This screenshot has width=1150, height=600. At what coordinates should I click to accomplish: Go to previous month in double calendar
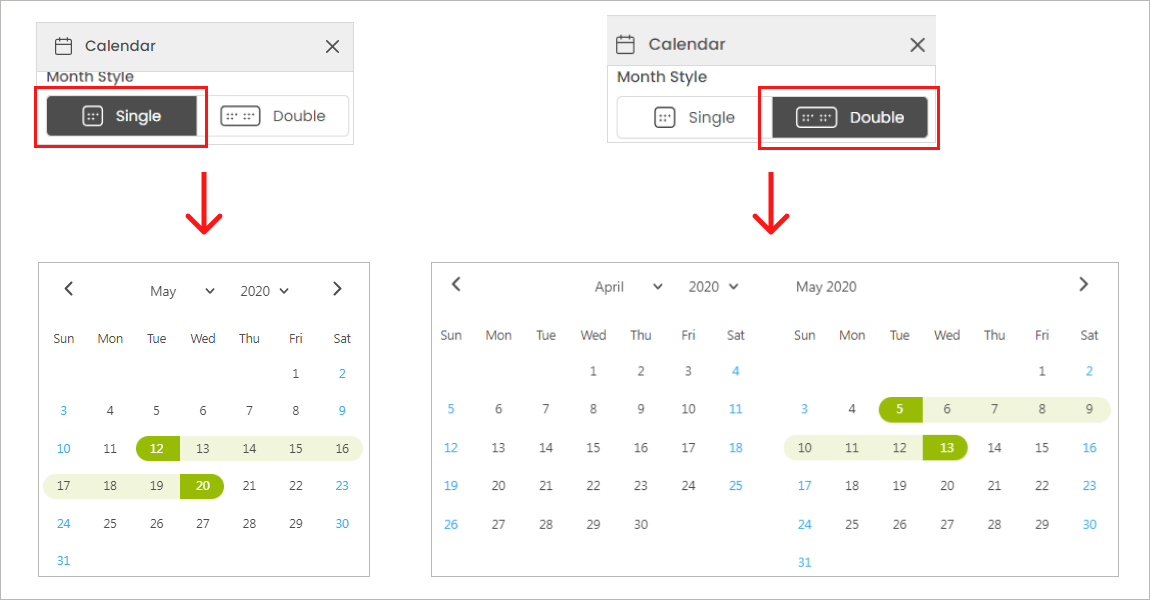click(456, 284)
